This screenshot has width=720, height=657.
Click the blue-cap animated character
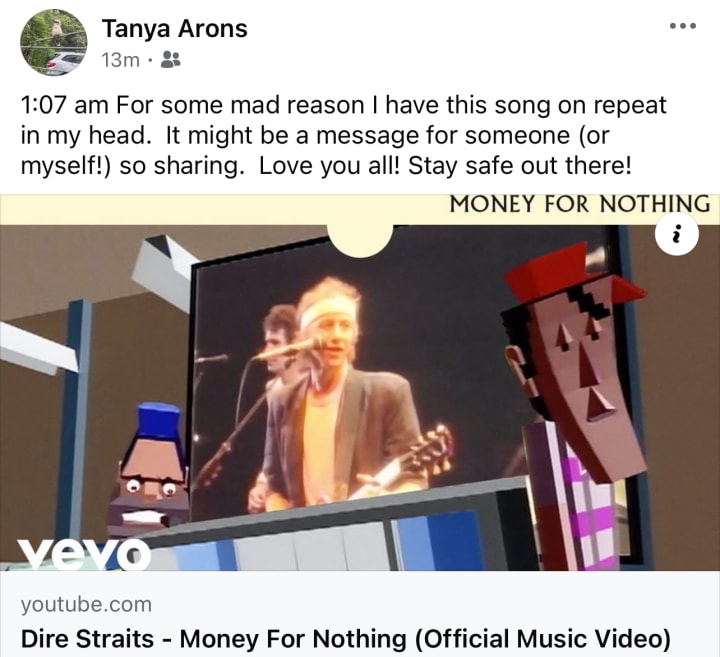click(x=150, y=471)
